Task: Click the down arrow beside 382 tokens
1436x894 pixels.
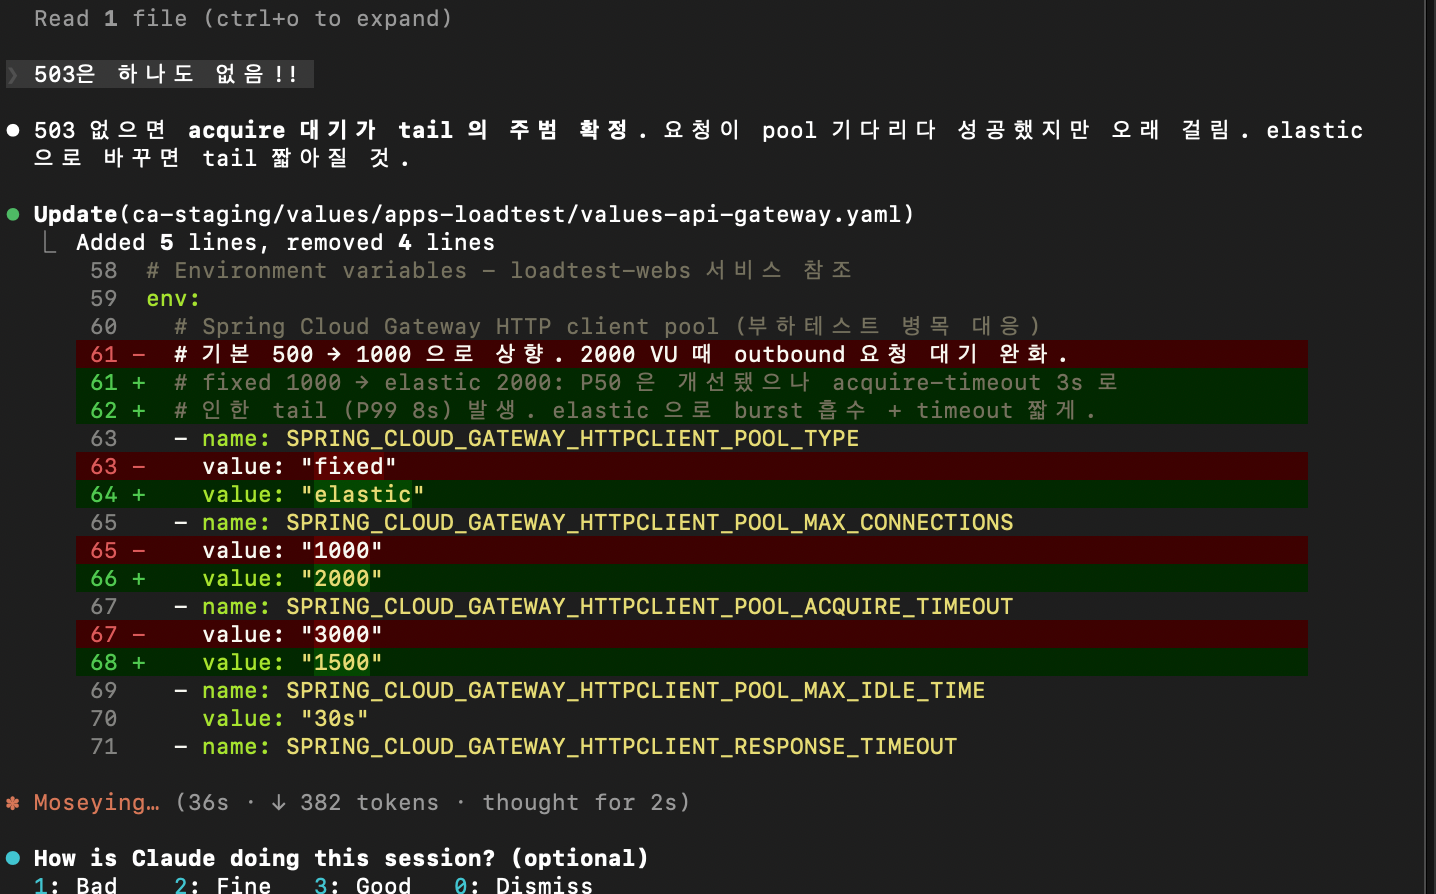Action: coord(279,802)
